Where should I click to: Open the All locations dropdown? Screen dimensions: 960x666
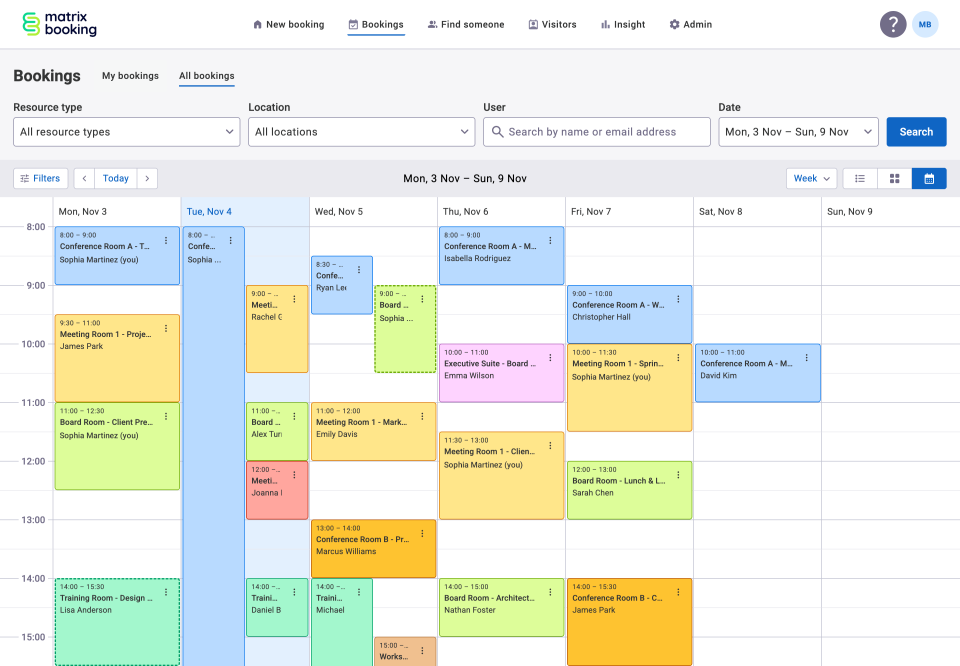pyautogui.click(x=361, y=131)
